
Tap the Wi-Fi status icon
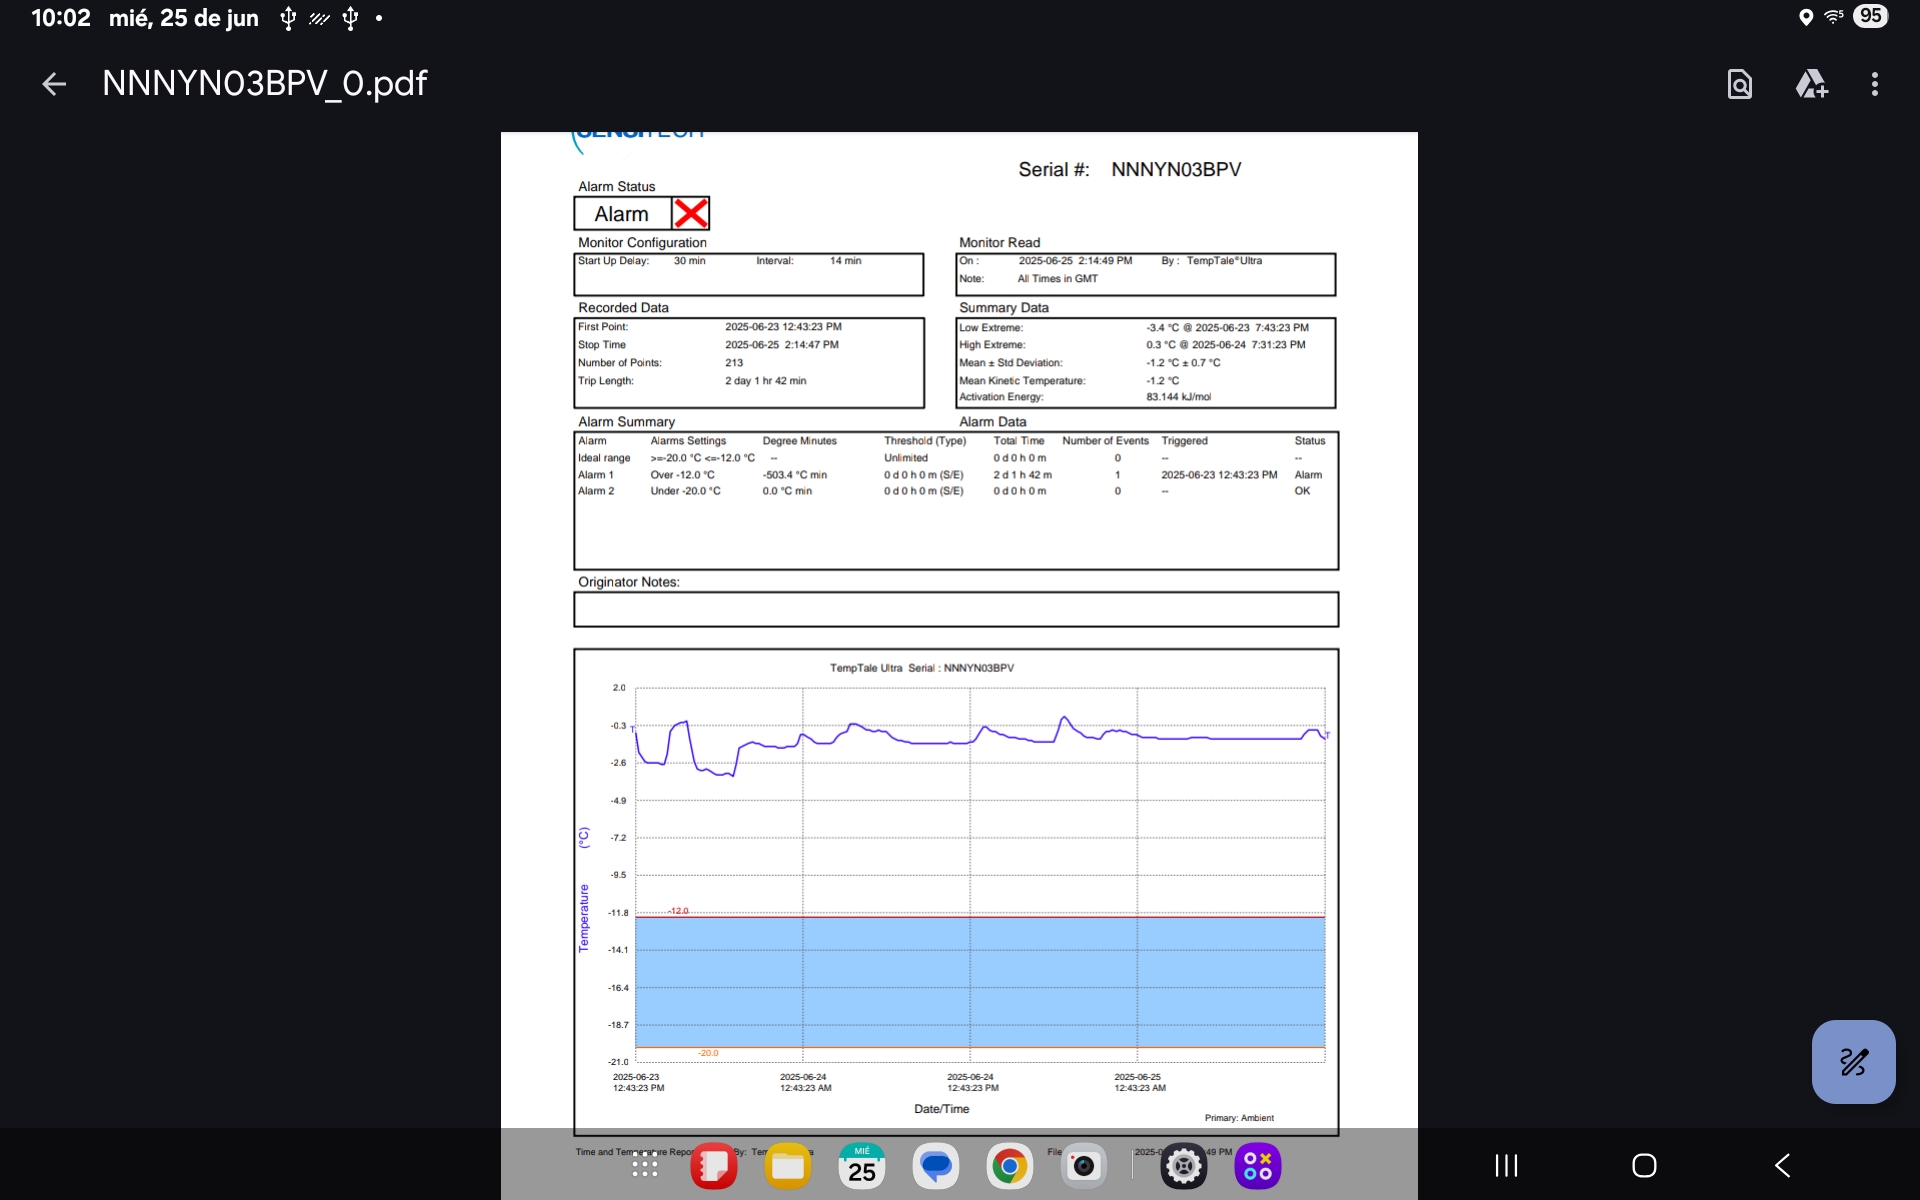1834,16
